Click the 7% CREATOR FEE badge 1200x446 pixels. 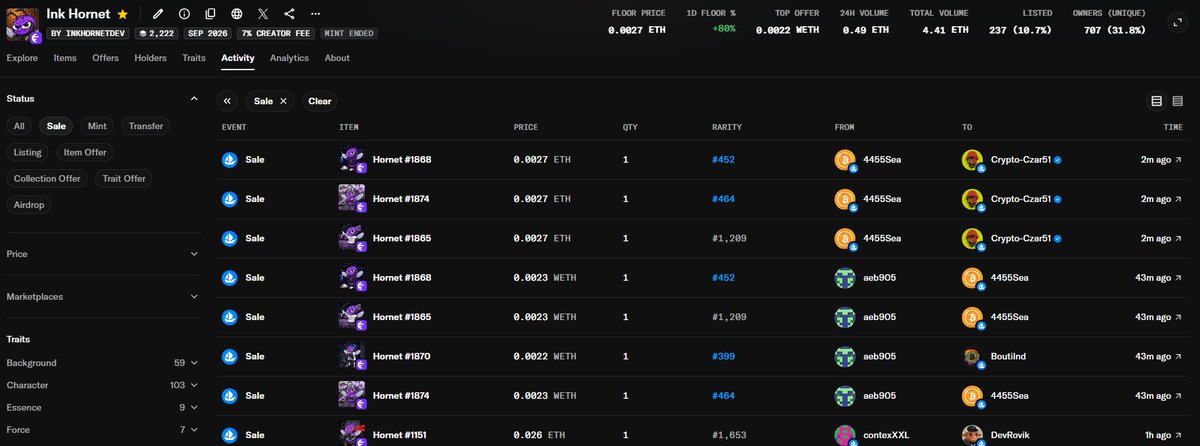[277, 33]
